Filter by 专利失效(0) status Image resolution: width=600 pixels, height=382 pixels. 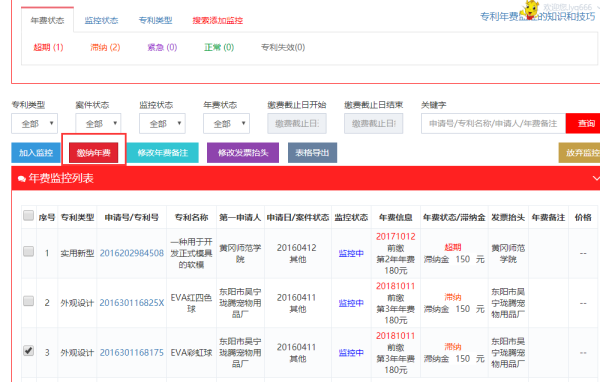pyautogui.click(x=283, y=47)
